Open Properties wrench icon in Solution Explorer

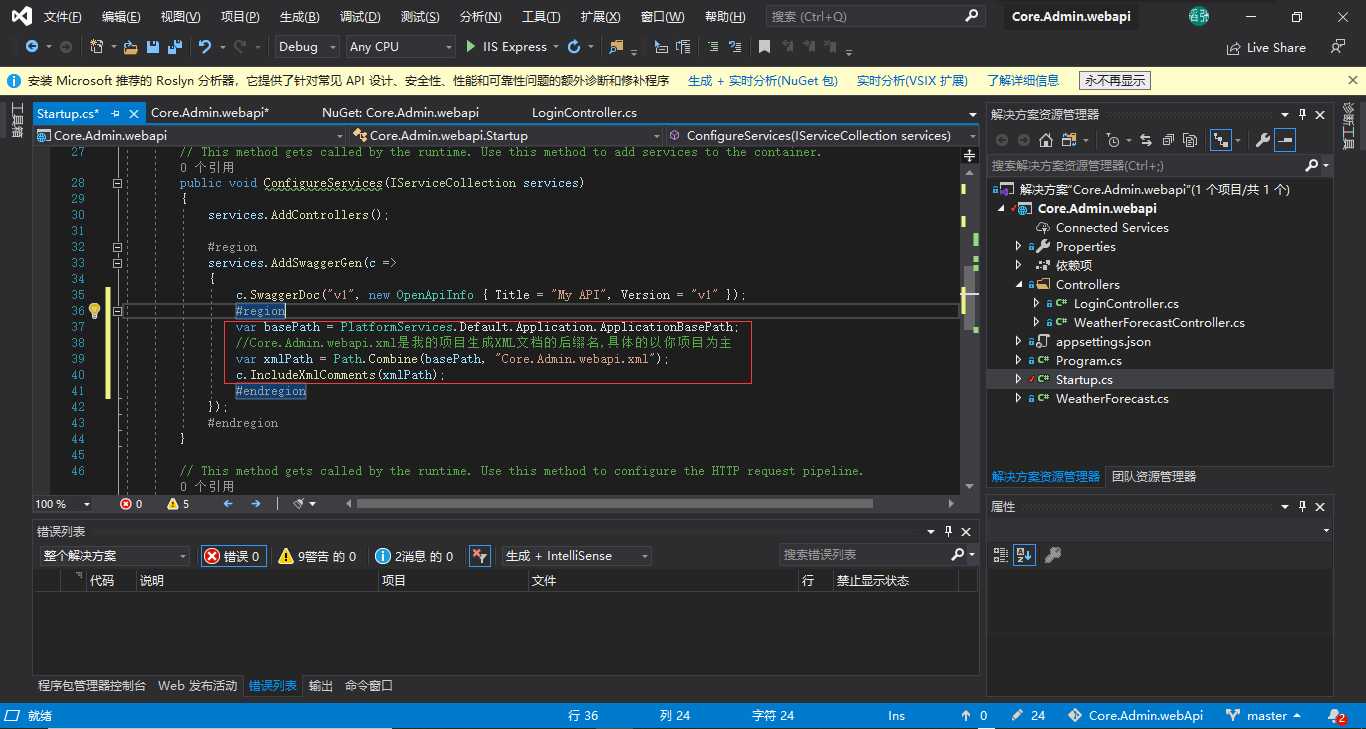tap(1263, 141)
